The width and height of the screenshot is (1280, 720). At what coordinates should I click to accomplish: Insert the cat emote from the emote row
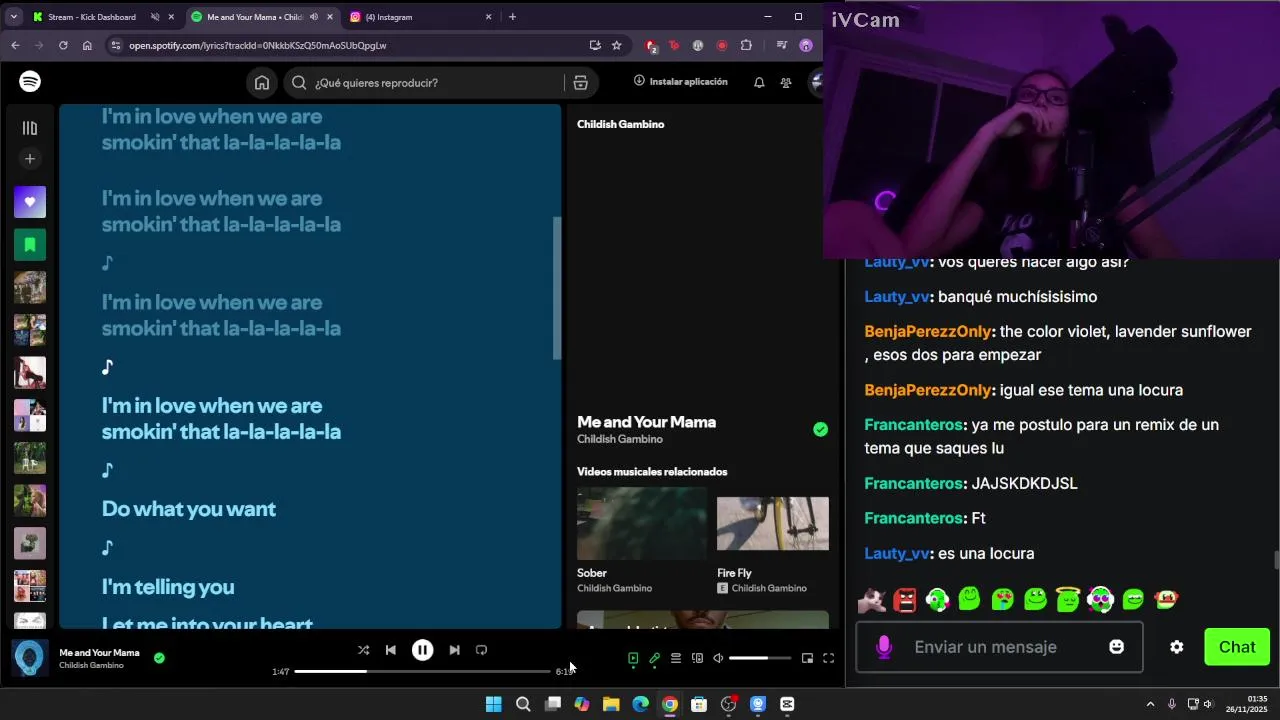click(872, 599)
